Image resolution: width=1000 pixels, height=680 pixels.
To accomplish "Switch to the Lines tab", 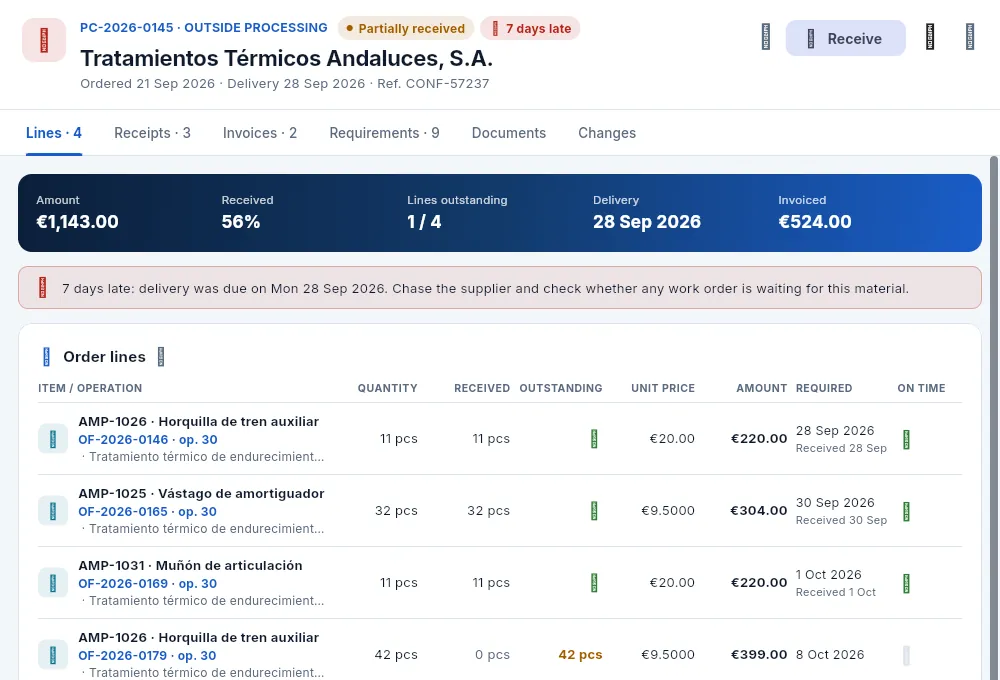I will coord(54,133).
